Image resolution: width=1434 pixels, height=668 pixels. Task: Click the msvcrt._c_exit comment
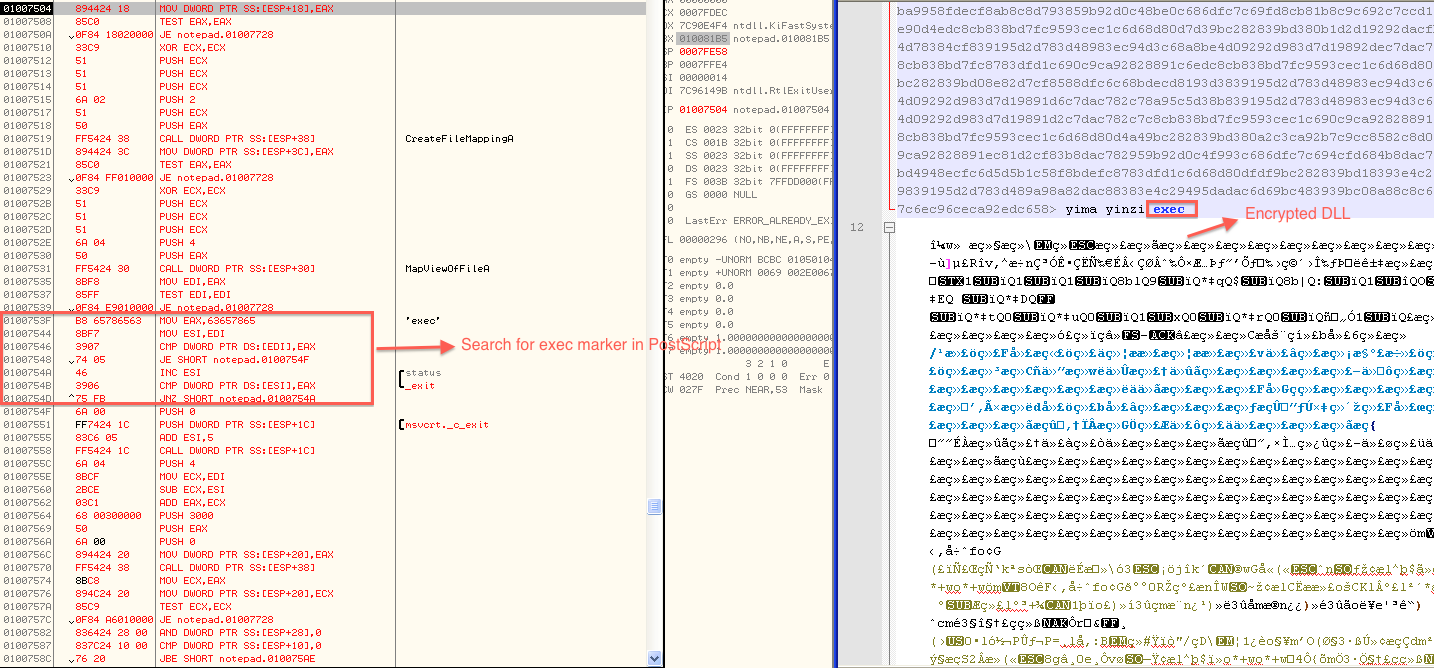(x=447, y=424)
